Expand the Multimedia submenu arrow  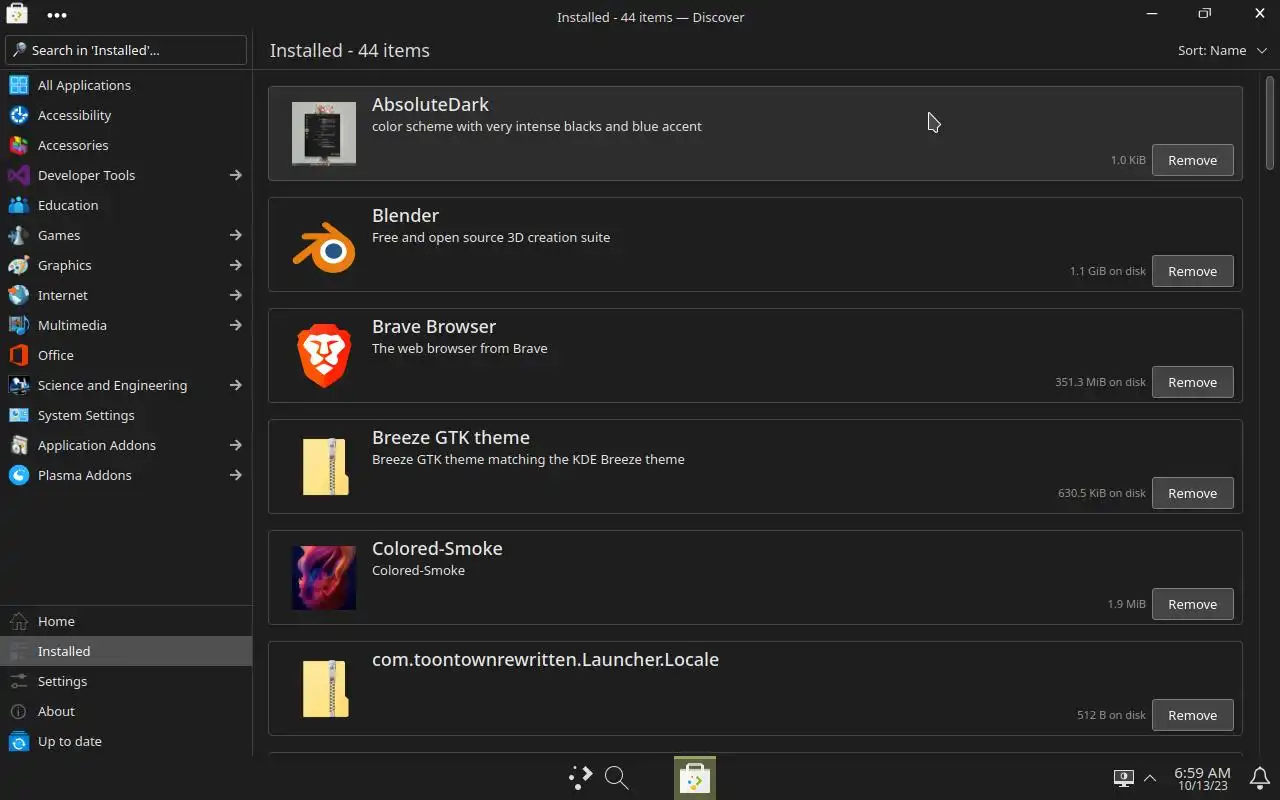236,325
